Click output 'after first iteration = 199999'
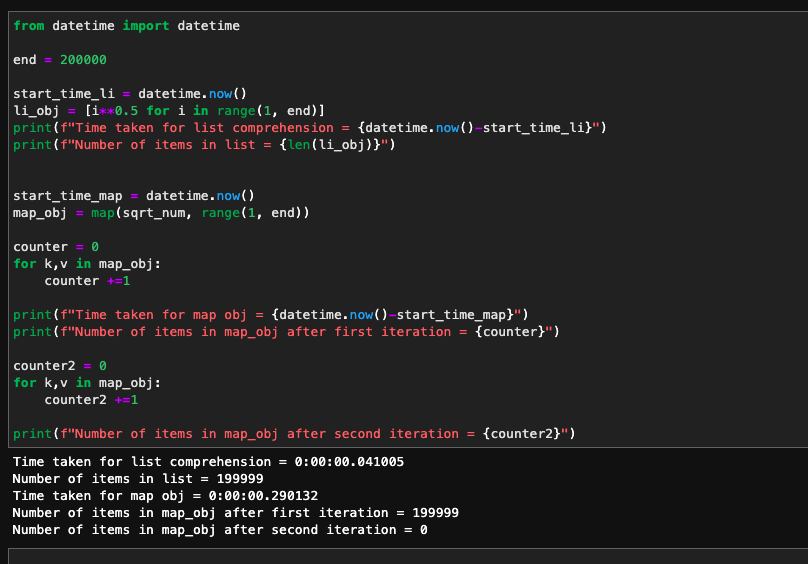Image resolution: width=808 pixels, height=564 pixels. coord(235,513)
